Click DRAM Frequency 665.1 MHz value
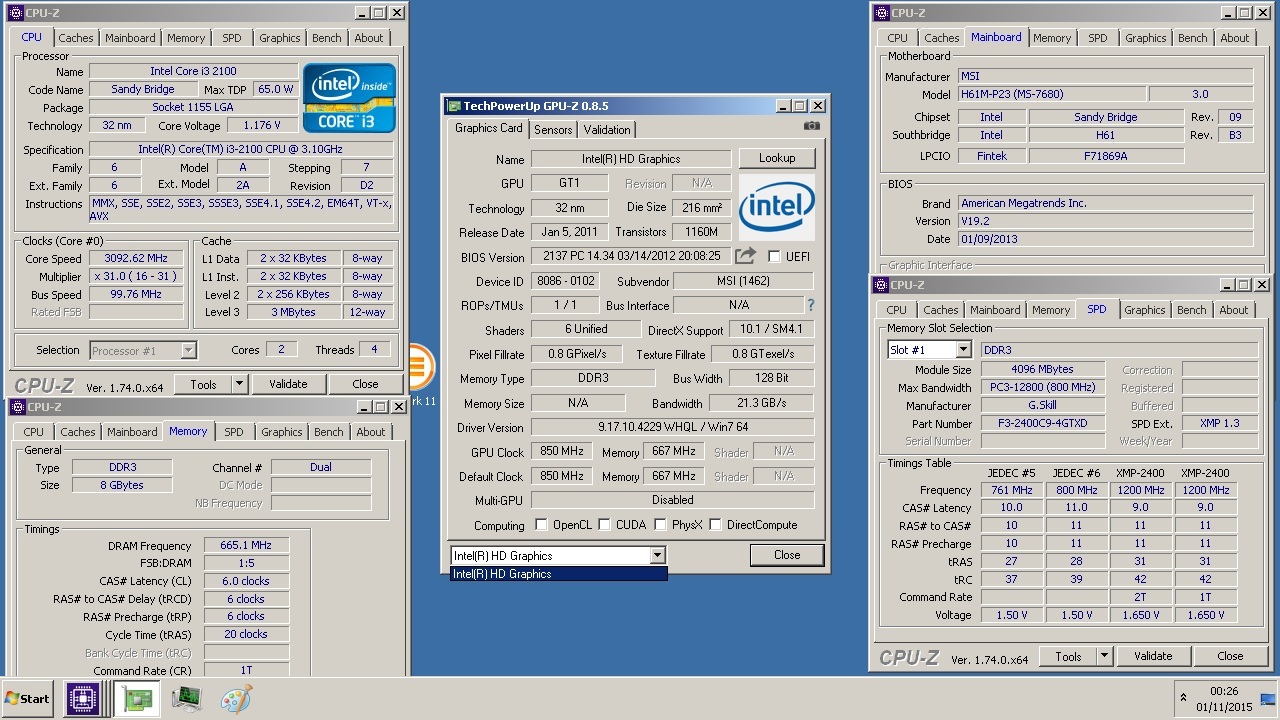Viewport: 1280px width, 720px height. [246, 545]
